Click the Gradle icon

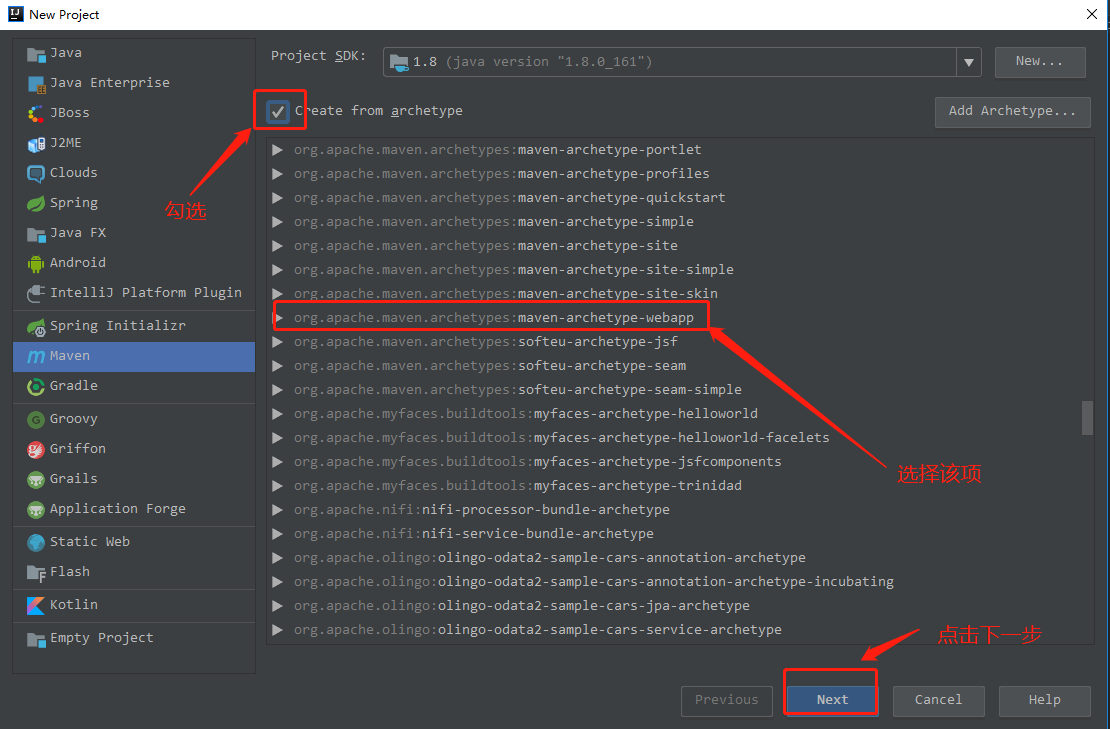coord(35,386)
